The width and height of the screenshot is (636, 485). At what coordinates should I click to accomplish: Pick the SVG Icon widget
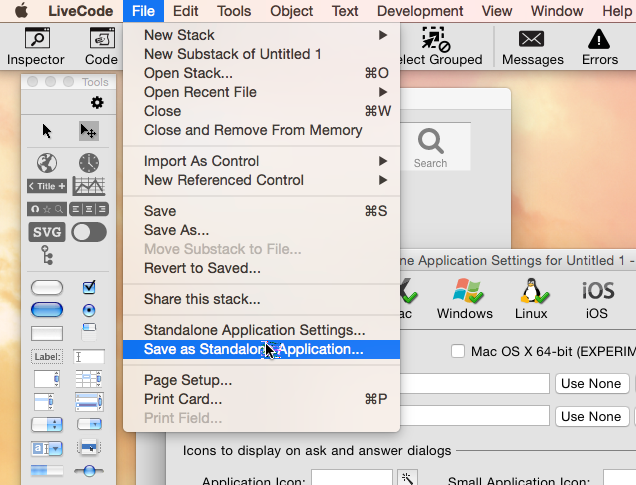[47, 232]
